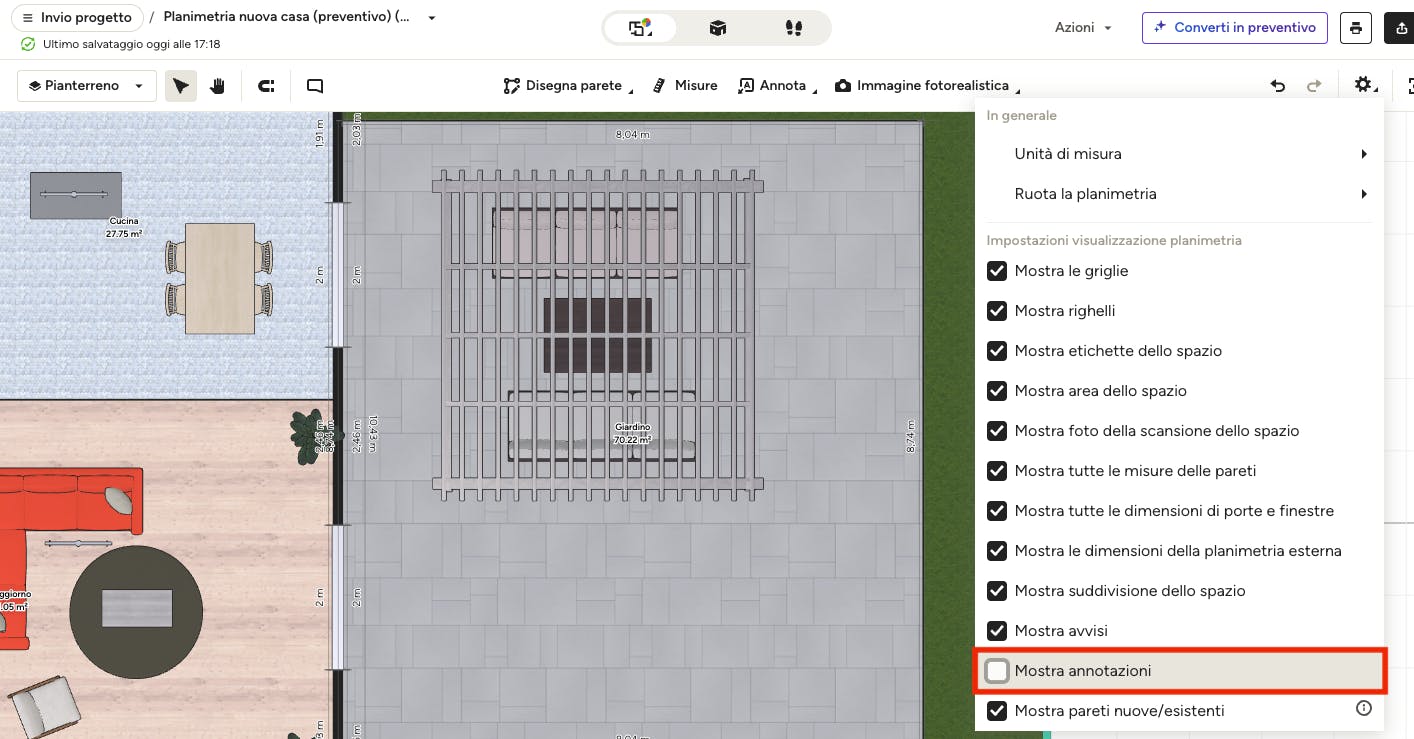The width and height of the screenshot is (1414, 739).
Task: Hide door and window dimensions checkbox
Action: (x=997, y=511)
